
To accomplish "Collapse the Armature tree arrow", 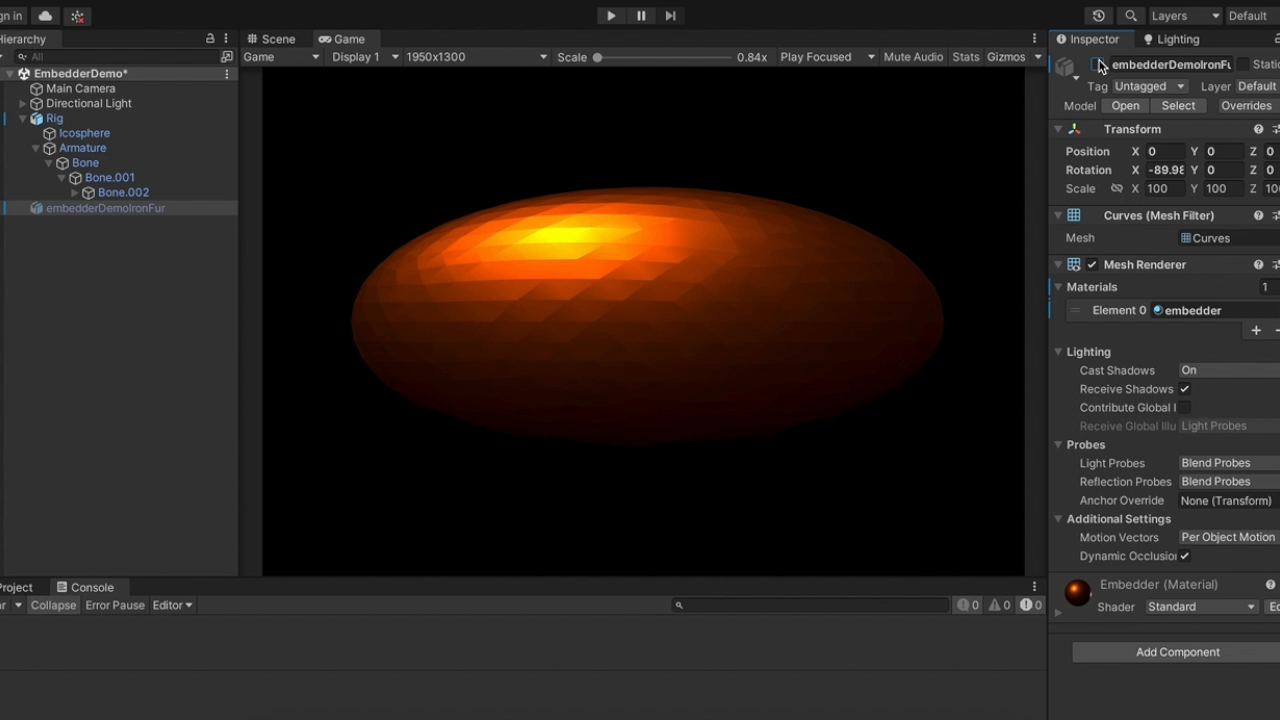I will (x=36, y=149).
